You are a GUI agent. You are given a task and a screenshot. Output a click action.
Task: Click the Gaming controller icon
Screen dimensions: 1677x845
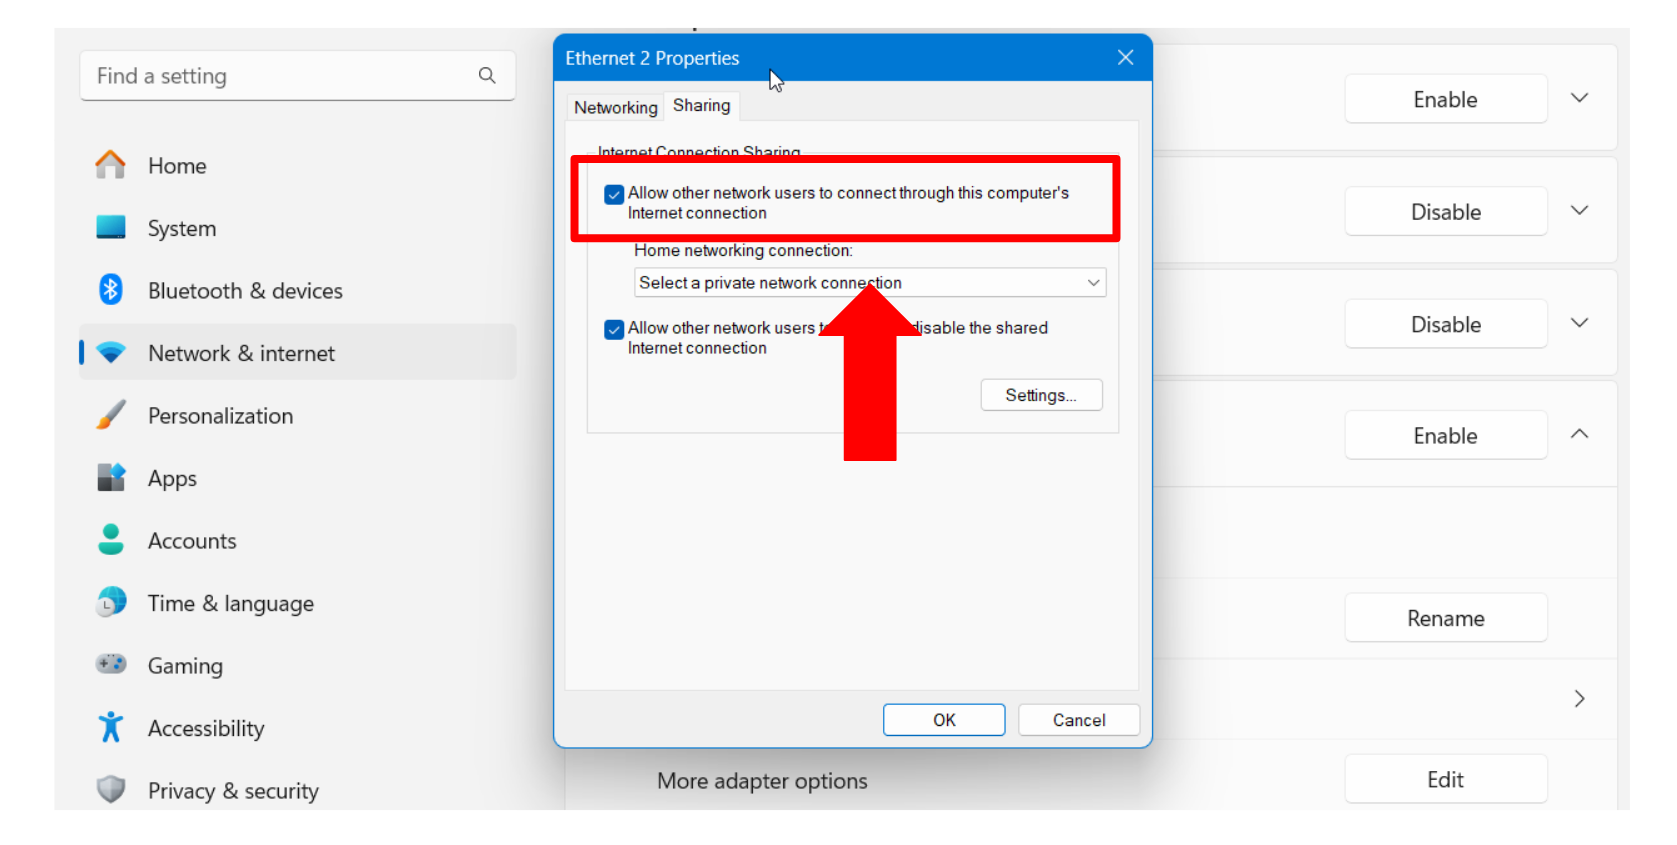pos(110,664)
